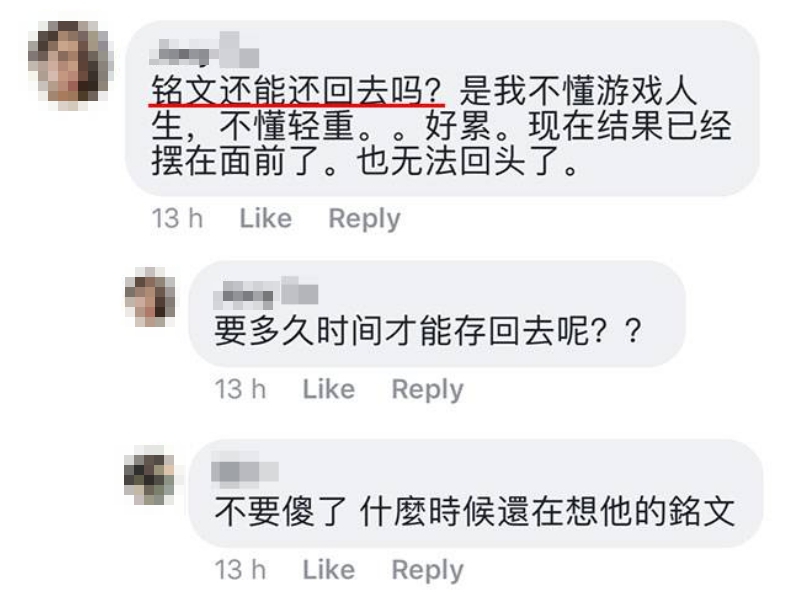
Task: Click the blurred author name above 铭文还能还回去吗
Action: 204,50
